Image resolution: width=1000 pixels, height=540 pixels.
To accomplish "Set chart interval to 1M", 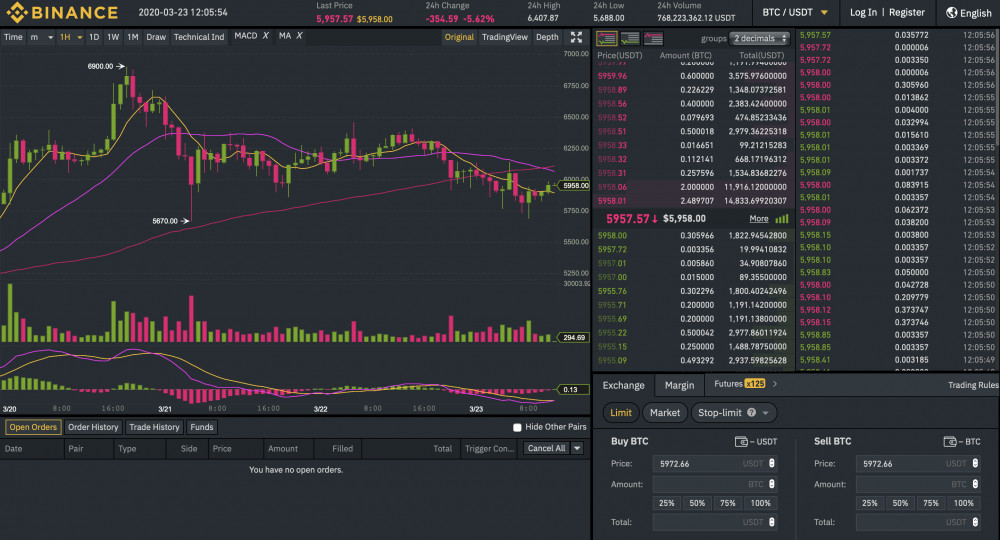I will 133,37.
